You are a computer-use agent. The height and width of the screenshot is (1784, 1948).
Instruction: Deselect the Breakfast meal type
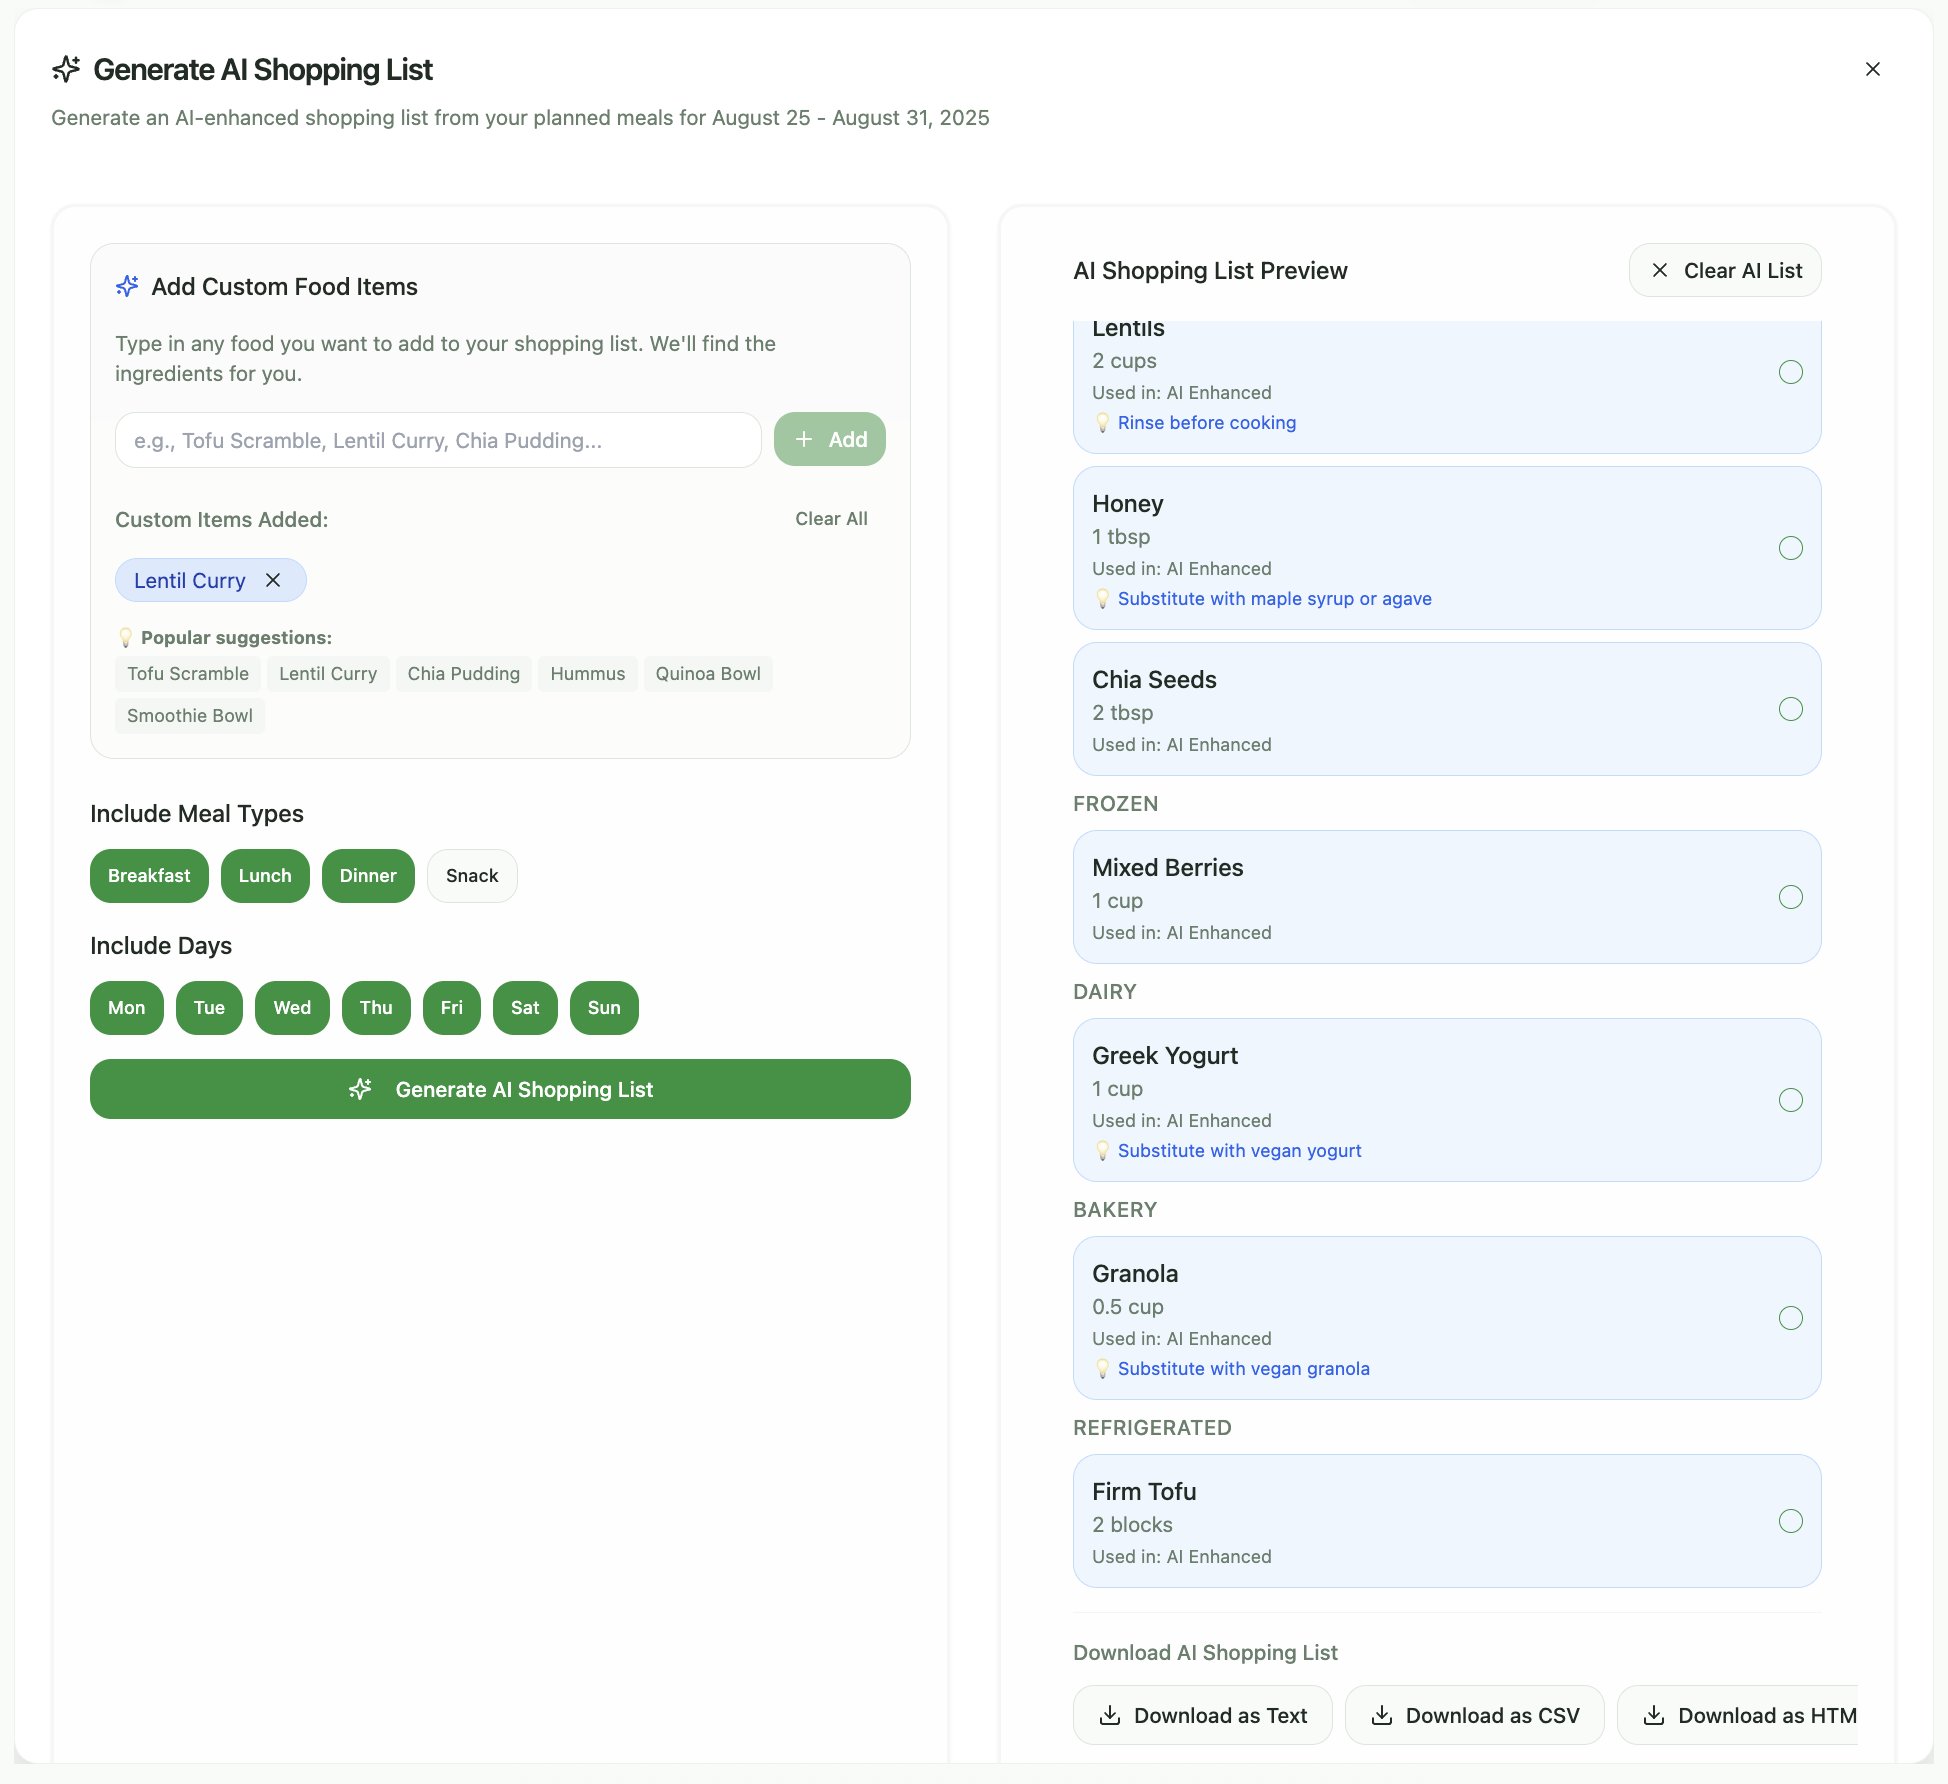tap(149, 876)
